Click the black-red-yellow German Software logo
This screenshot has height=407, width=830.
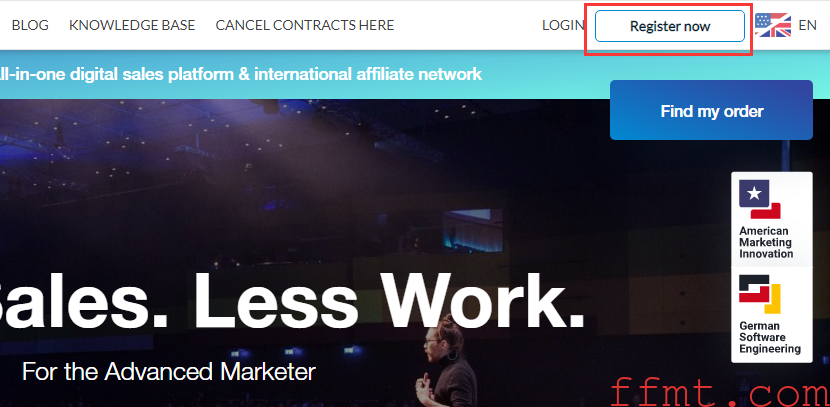tap(760, 294)
